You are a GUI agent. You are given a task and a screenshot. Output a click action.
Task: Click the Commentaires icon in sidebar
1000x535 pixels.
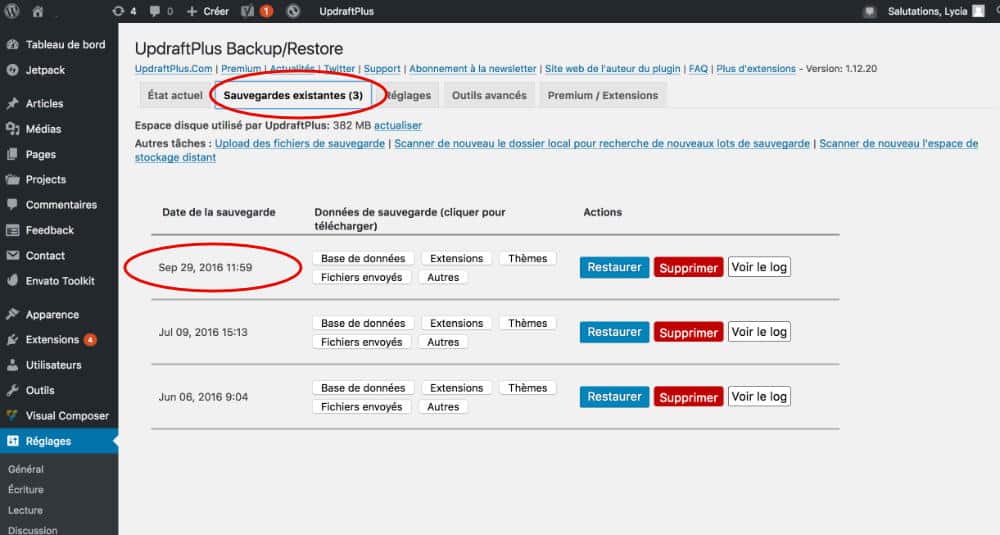point(12,205)
